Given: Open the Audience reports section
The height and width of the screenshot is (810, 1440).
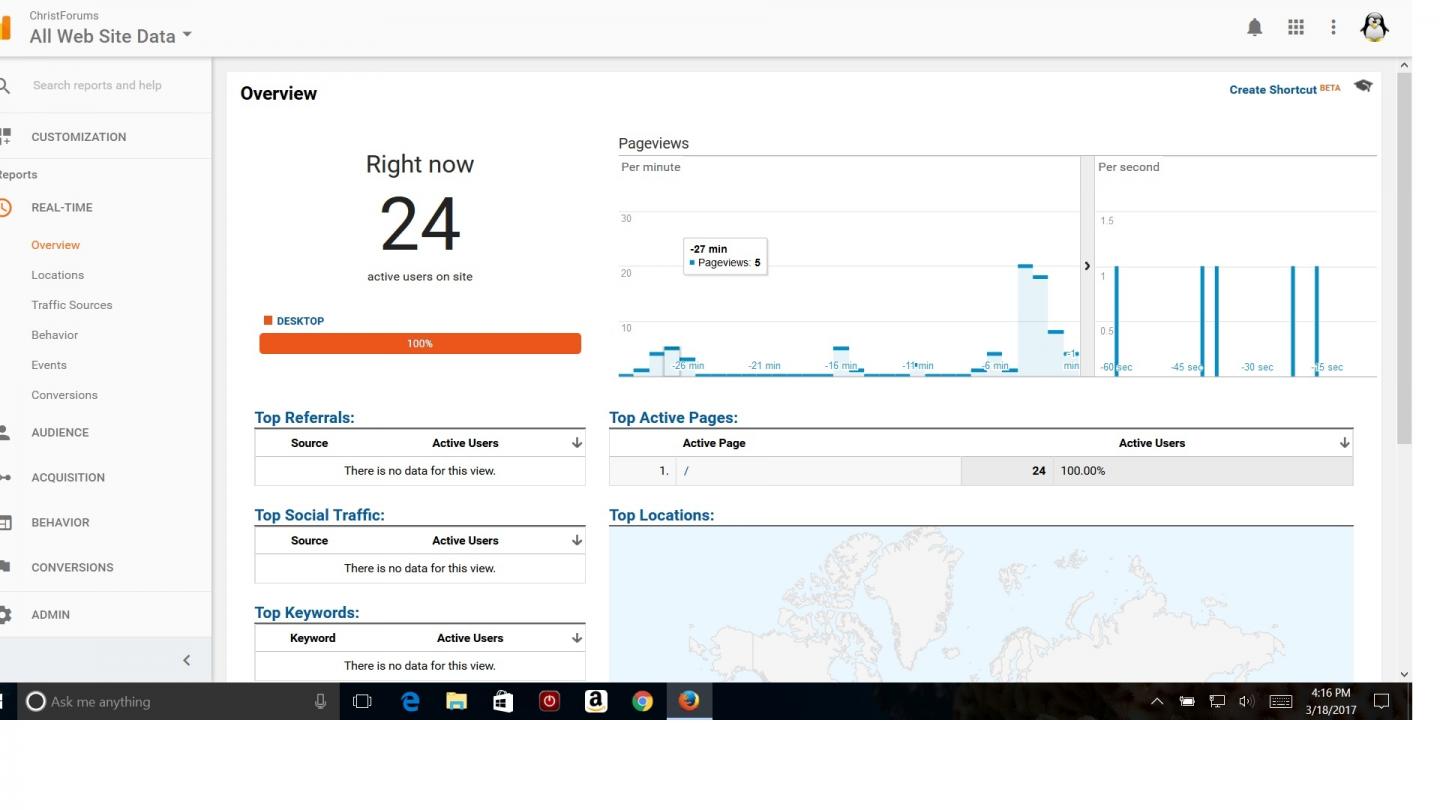Looking at the screenshot, I should click(60, 433).
